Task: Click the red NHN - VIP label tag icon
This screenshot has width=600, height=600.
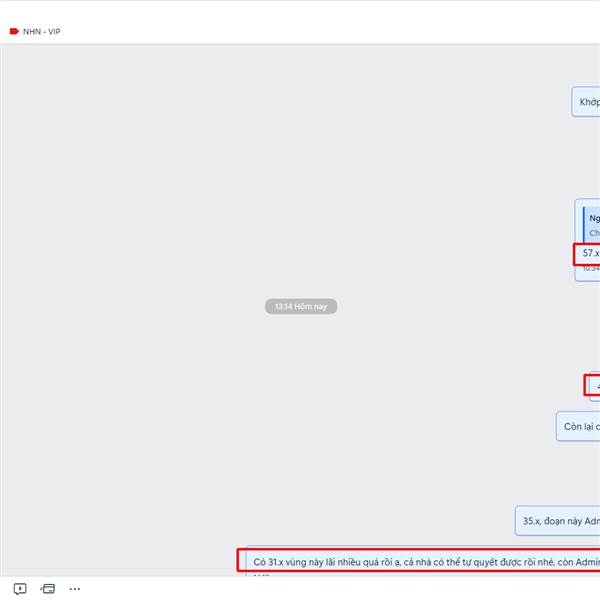Action: (x=14, y=31)
